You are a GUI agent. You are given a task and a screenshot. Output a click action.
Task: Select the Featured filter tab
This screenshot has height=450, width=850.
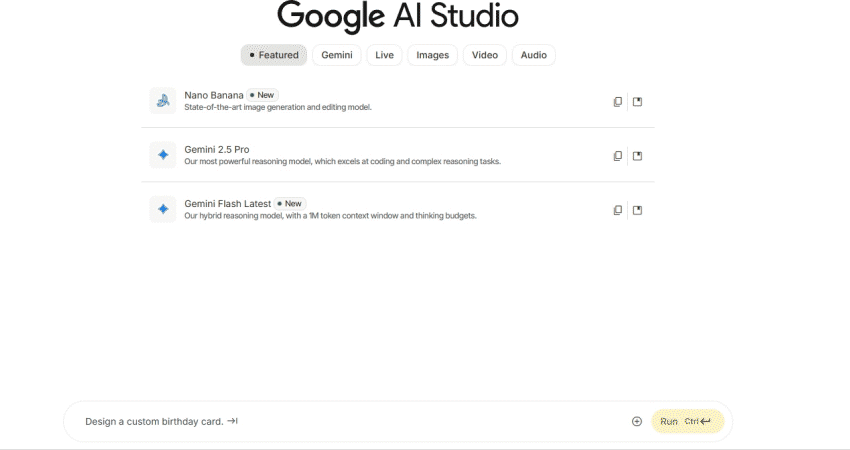(274, 55)
